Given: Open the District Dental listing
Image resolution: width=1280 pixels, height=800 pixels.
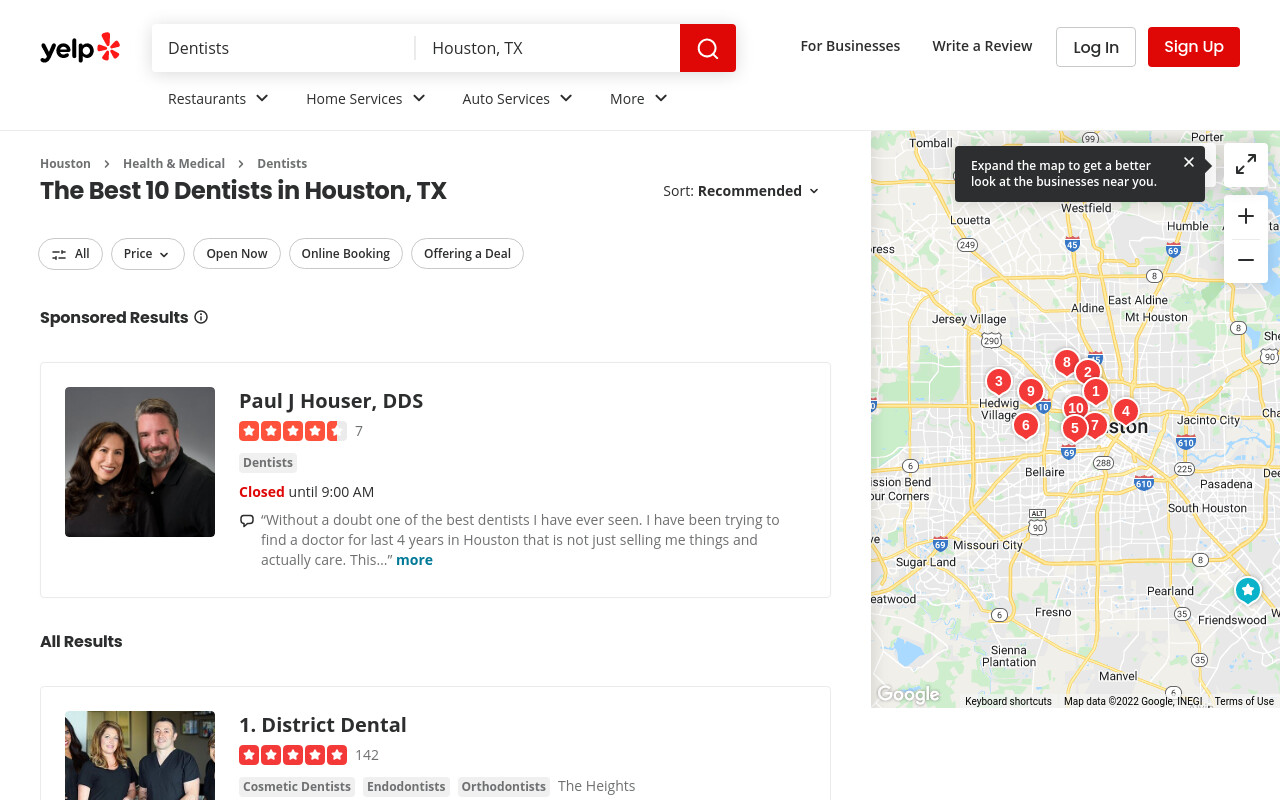Looking at the screenshot, I should point(323,725).
